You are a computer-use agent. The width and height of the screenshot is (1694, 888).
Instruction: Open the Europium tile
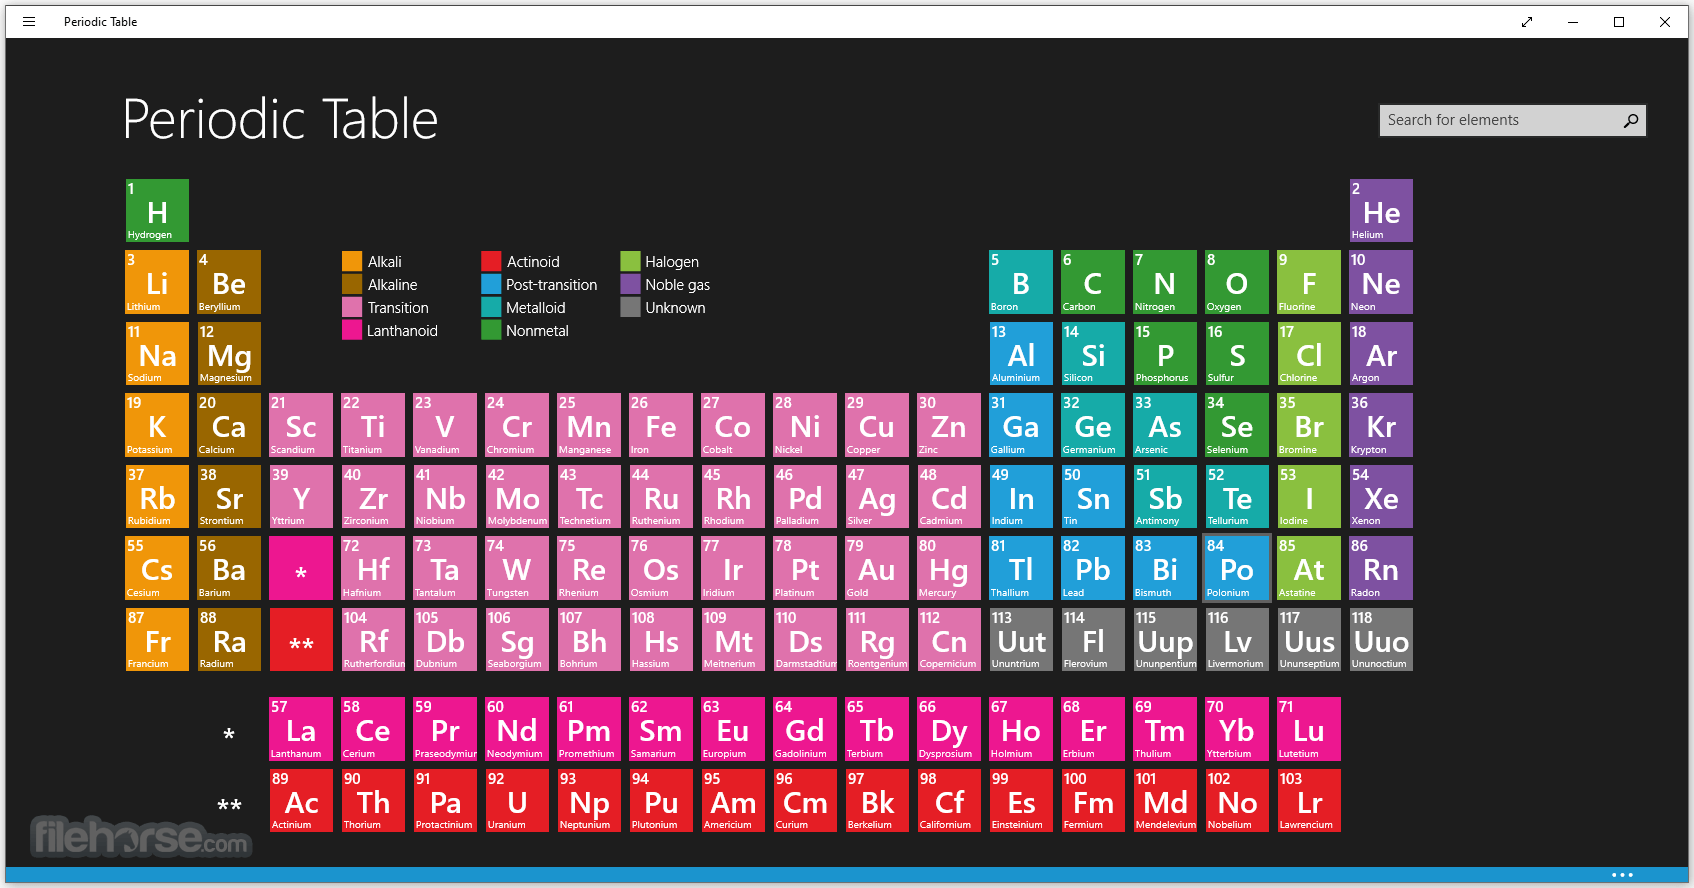click(x=733, y=729)
